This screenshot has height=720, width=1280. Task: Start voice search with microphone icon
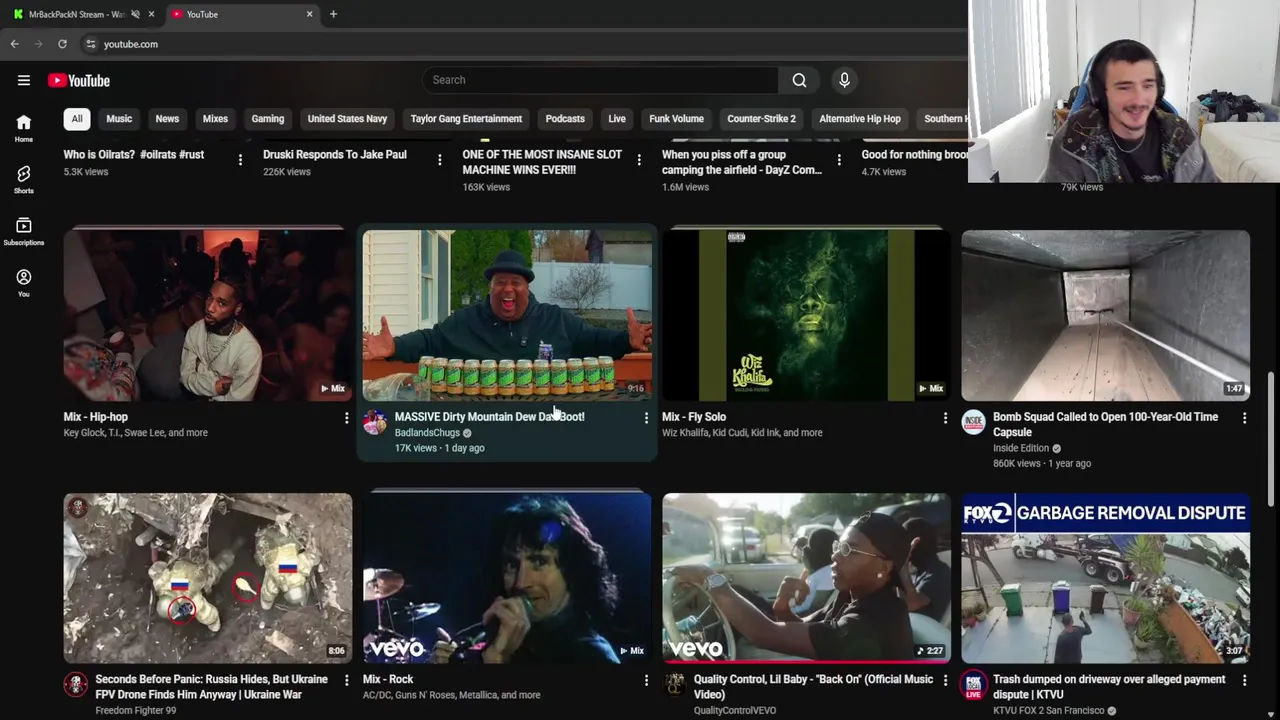pyautogui.click(x=844, y=80)
